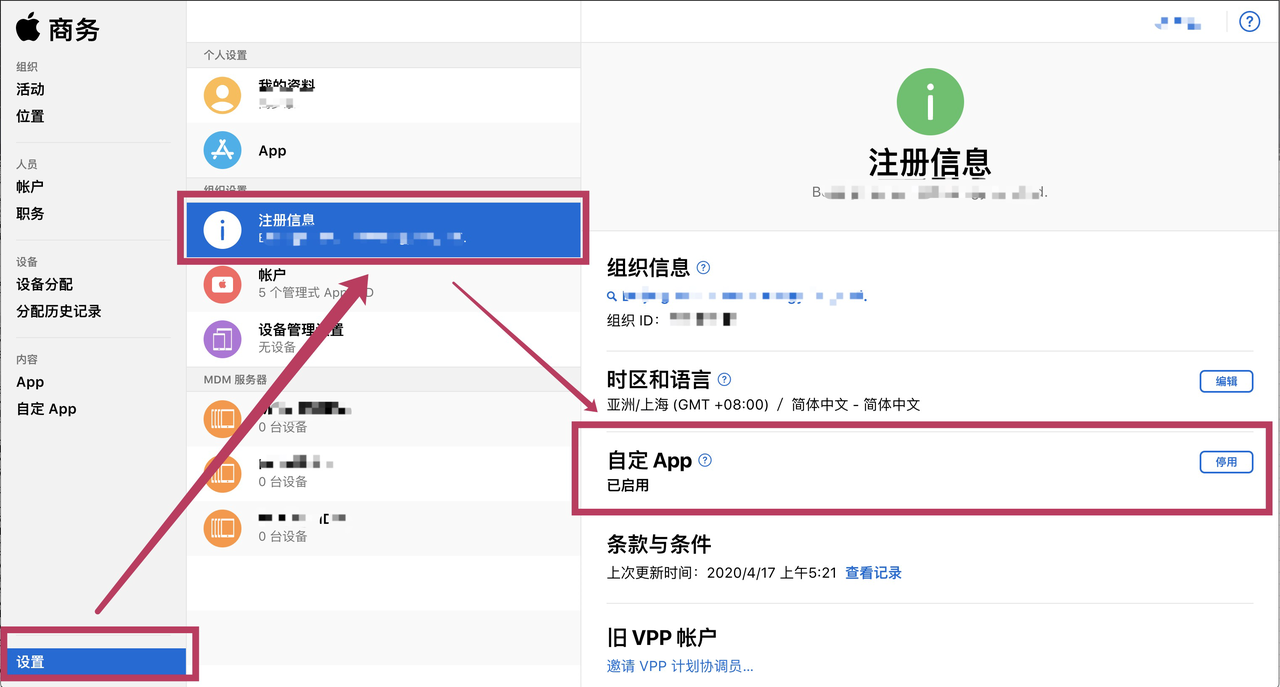This screenshot has width=1280, height=687.
Task: Open 职务 in the sidebar
Action: (30, 214)
